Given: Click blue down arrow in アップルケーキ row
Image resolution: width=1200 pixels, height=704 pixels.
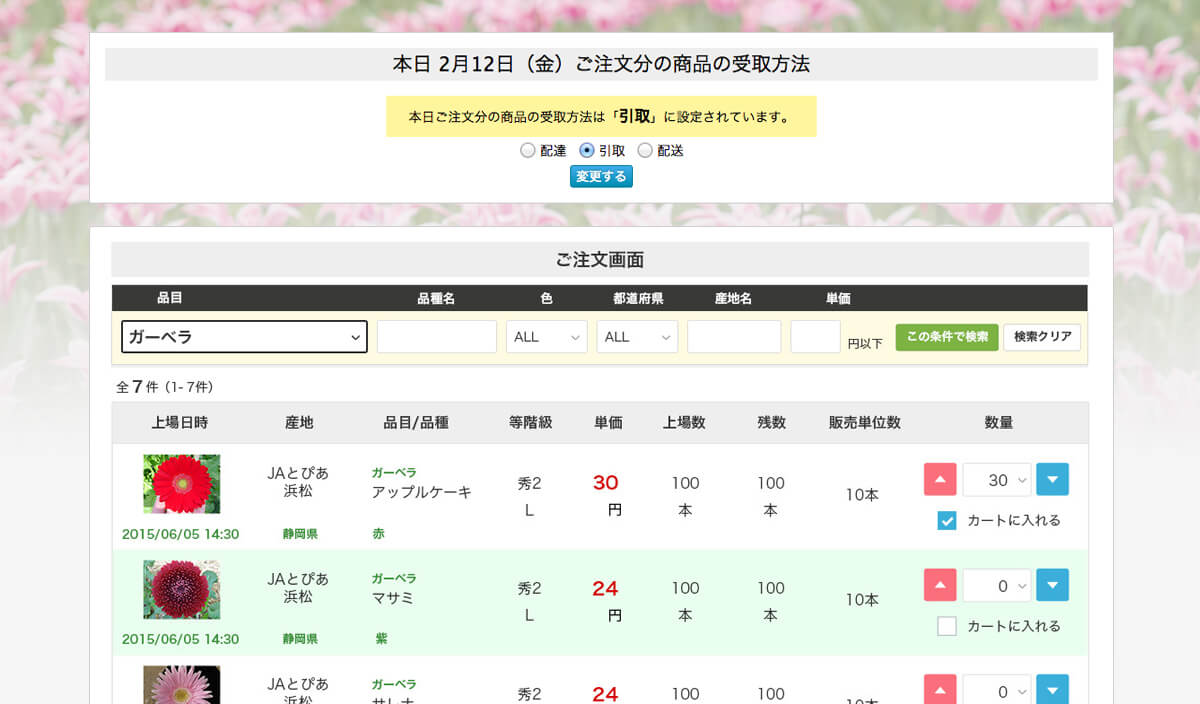Looking at the screenshot, I should tap(1052, 480).
